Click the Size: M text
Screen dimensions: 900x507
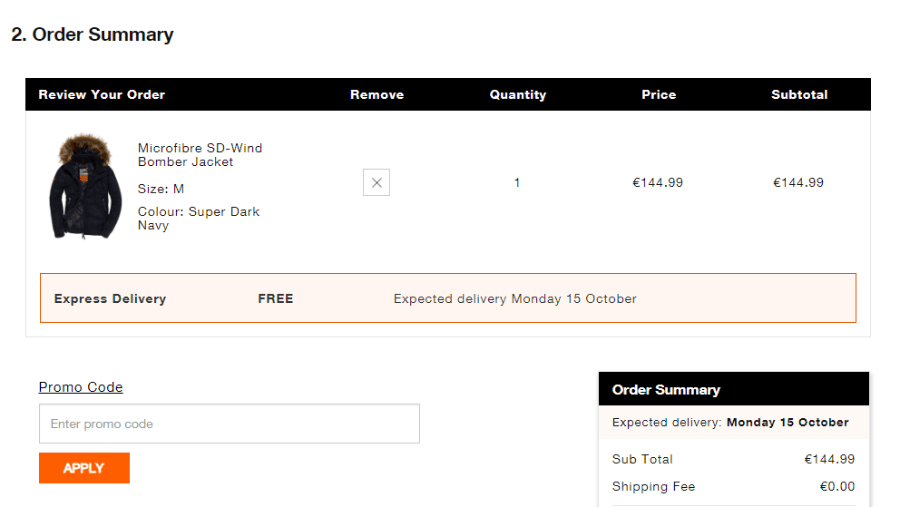161,189
